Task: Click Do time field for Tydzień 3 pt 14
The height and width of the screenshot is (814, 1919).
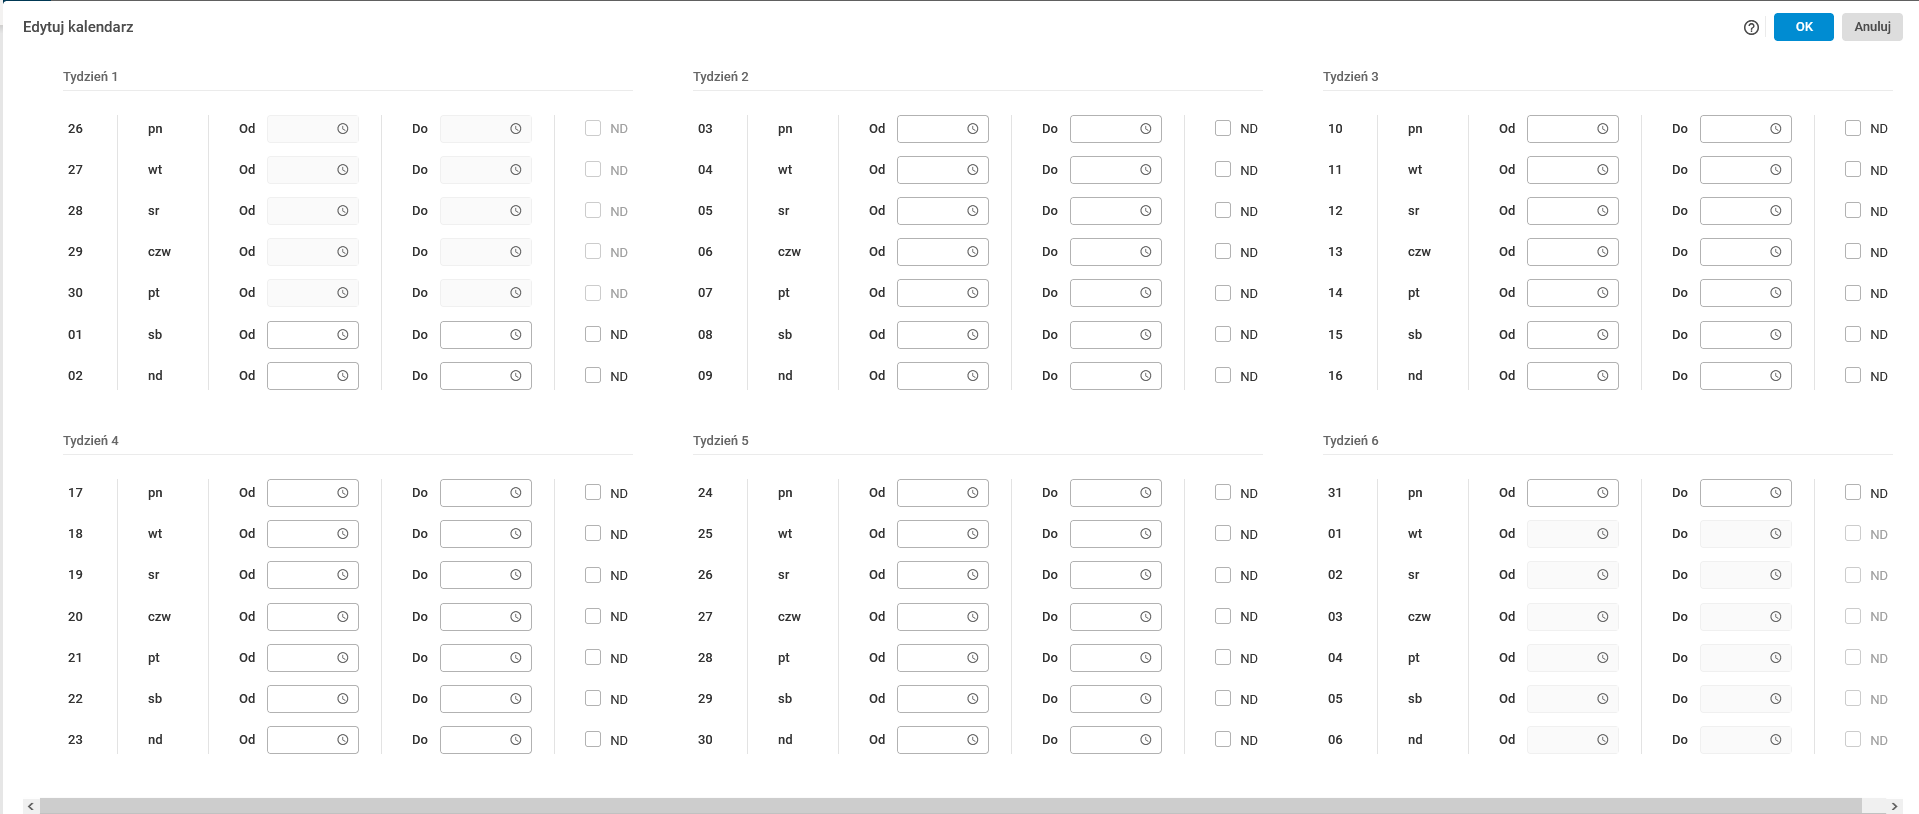Action: click(1746, 293)
